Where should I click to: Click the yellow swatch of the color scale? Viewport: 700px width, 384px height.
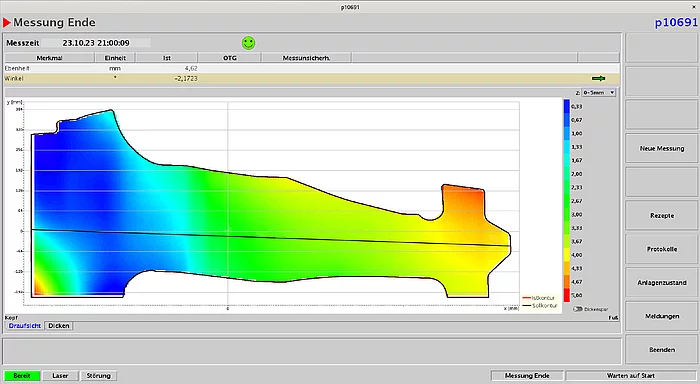click(567, 255)
